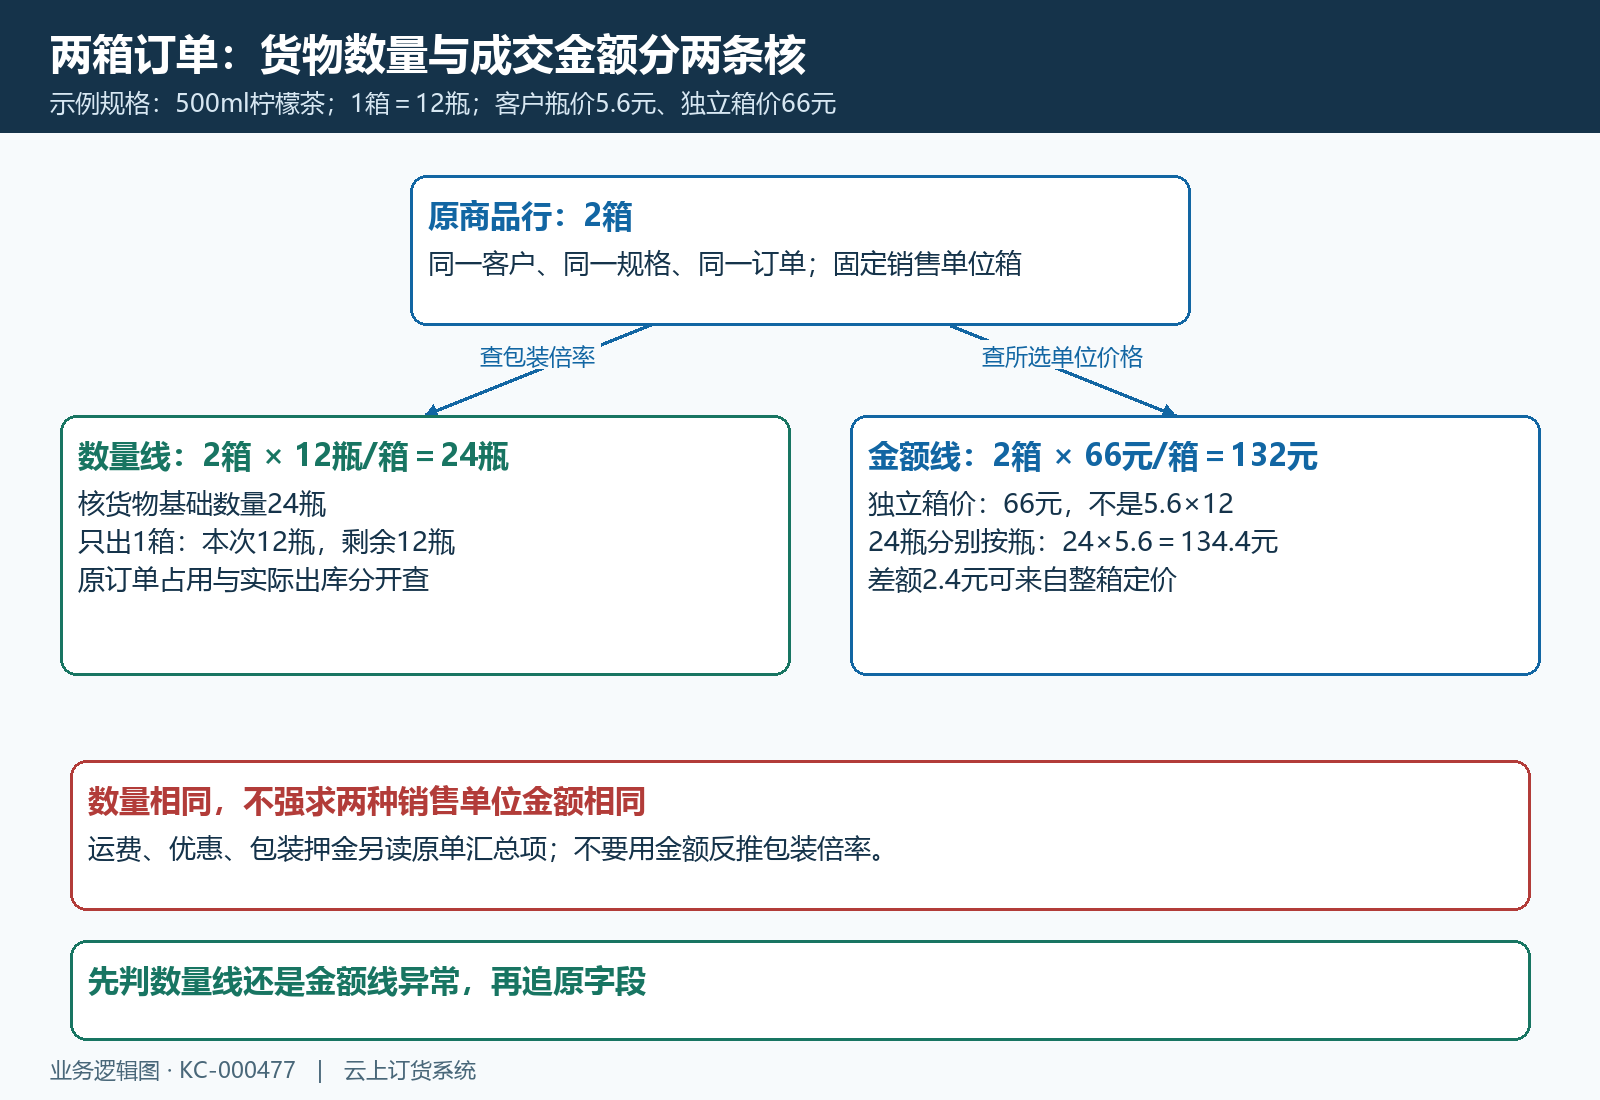Click the line 24瓶分别按瓶：24×5.6＝134.4元

coord(1073,542)
